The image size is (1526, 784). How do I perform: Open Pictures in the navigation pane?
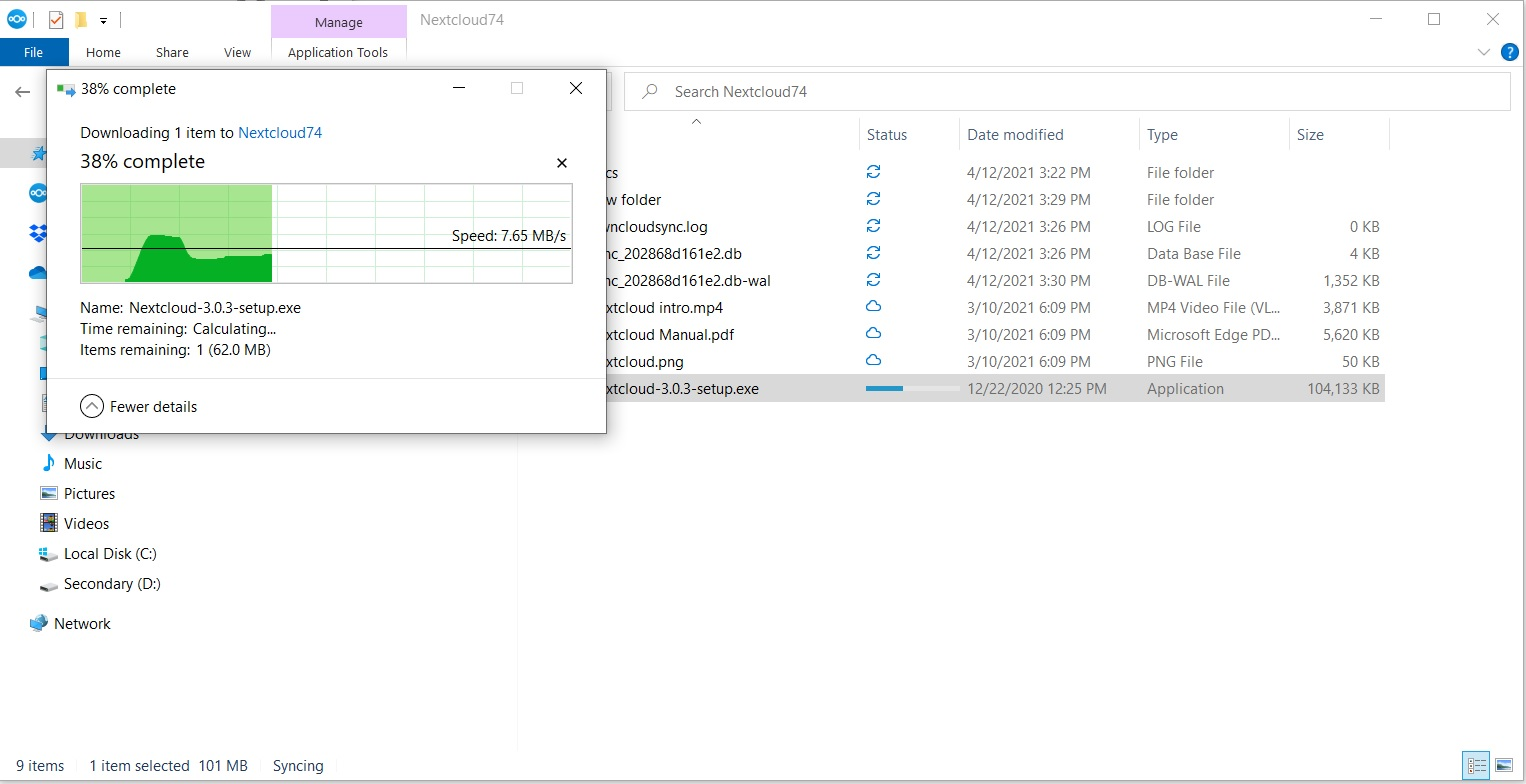[x=89, y=493]
